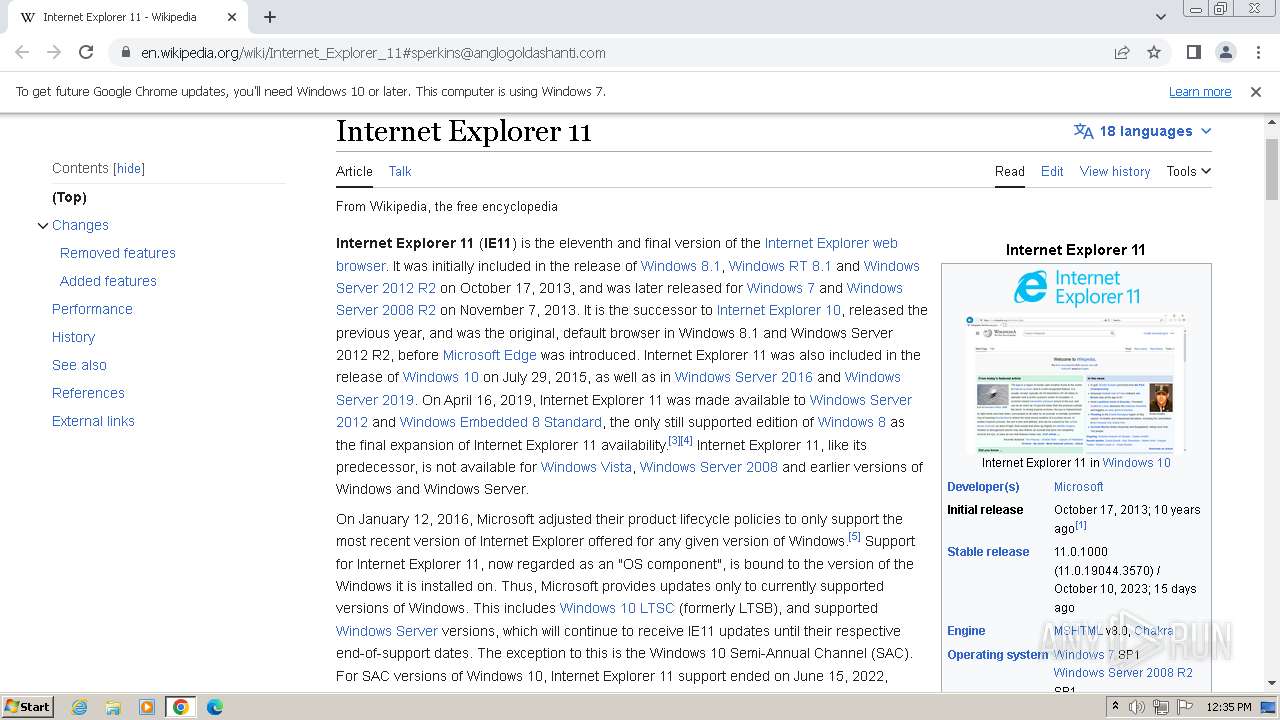View site information lock icon
The width and height of the screenshot is (1280, 720).
tap(125, 53)
